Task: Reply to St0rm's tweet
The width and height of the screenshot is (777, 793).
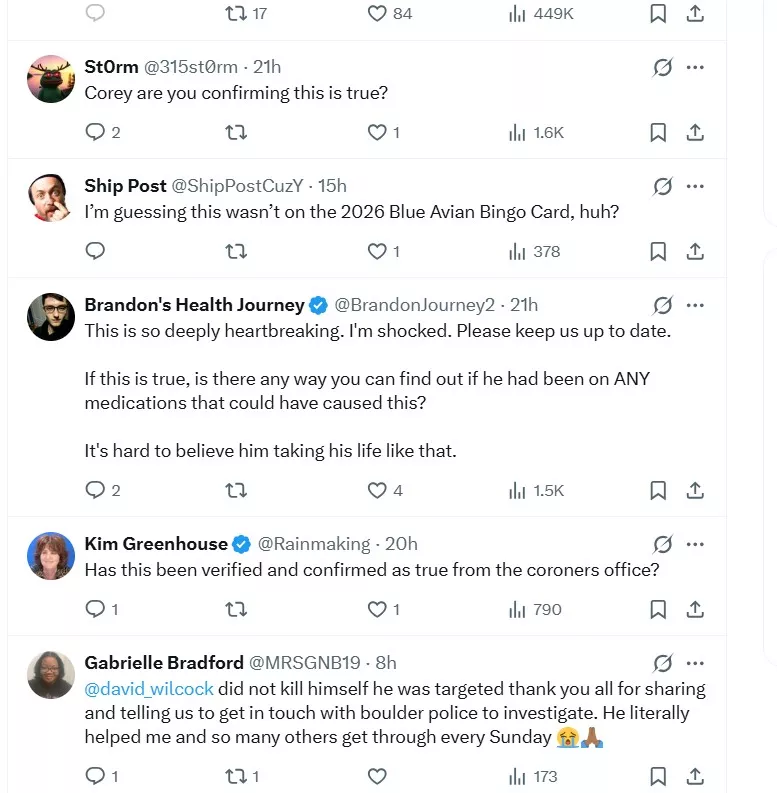Action: (96, 132)
